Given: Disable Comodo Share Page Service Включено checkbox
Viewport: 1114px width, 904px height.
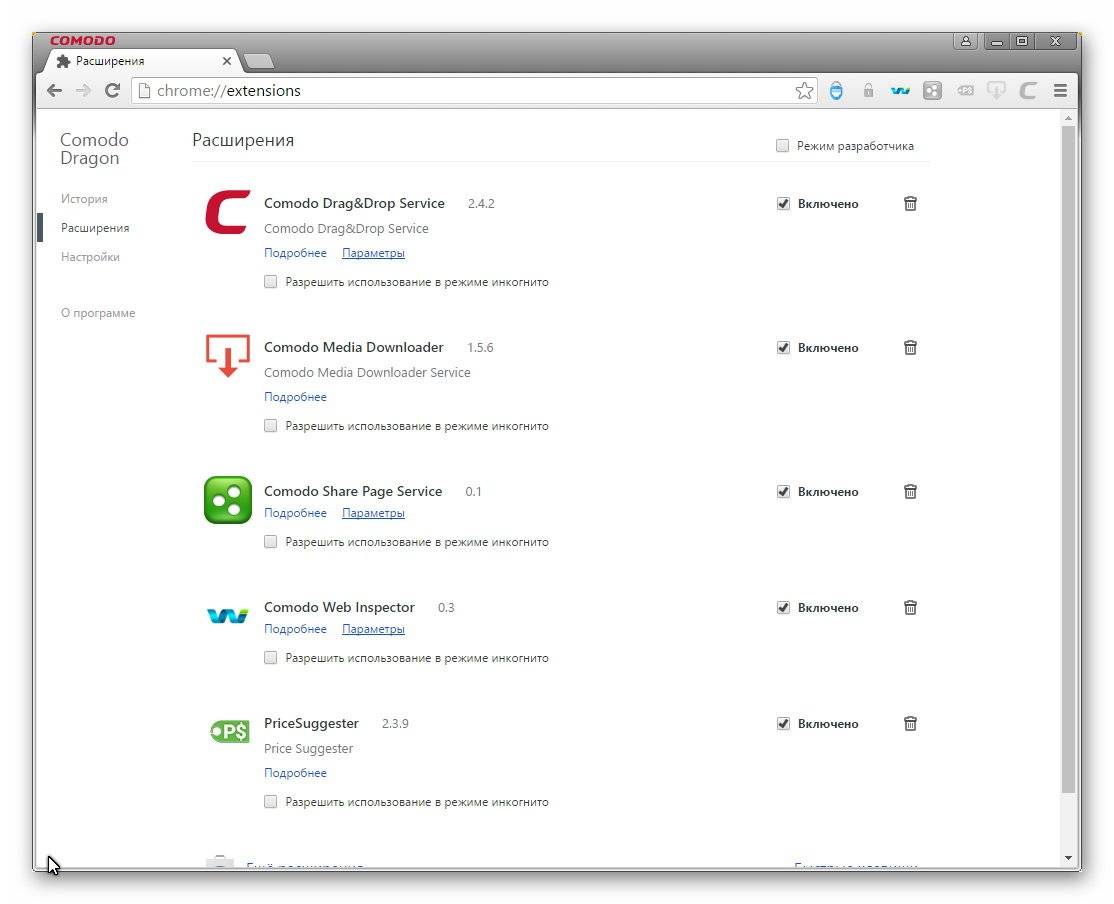Looking at the screenshot, I should (783, 492).
